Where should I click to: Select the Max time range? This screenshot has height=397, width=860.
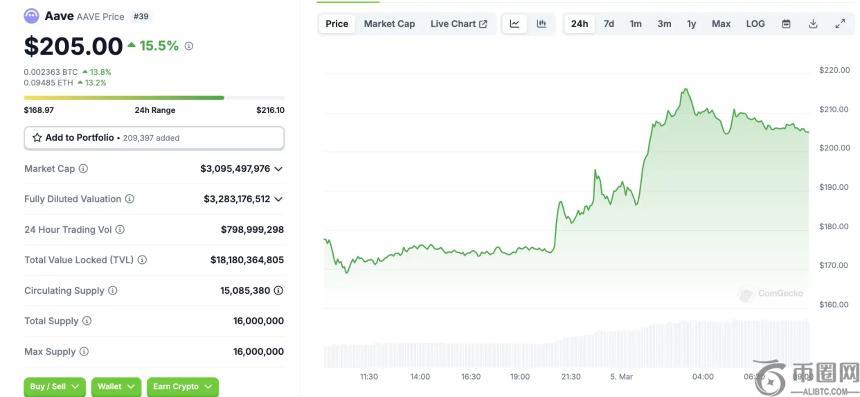click(x=721, y=24)
